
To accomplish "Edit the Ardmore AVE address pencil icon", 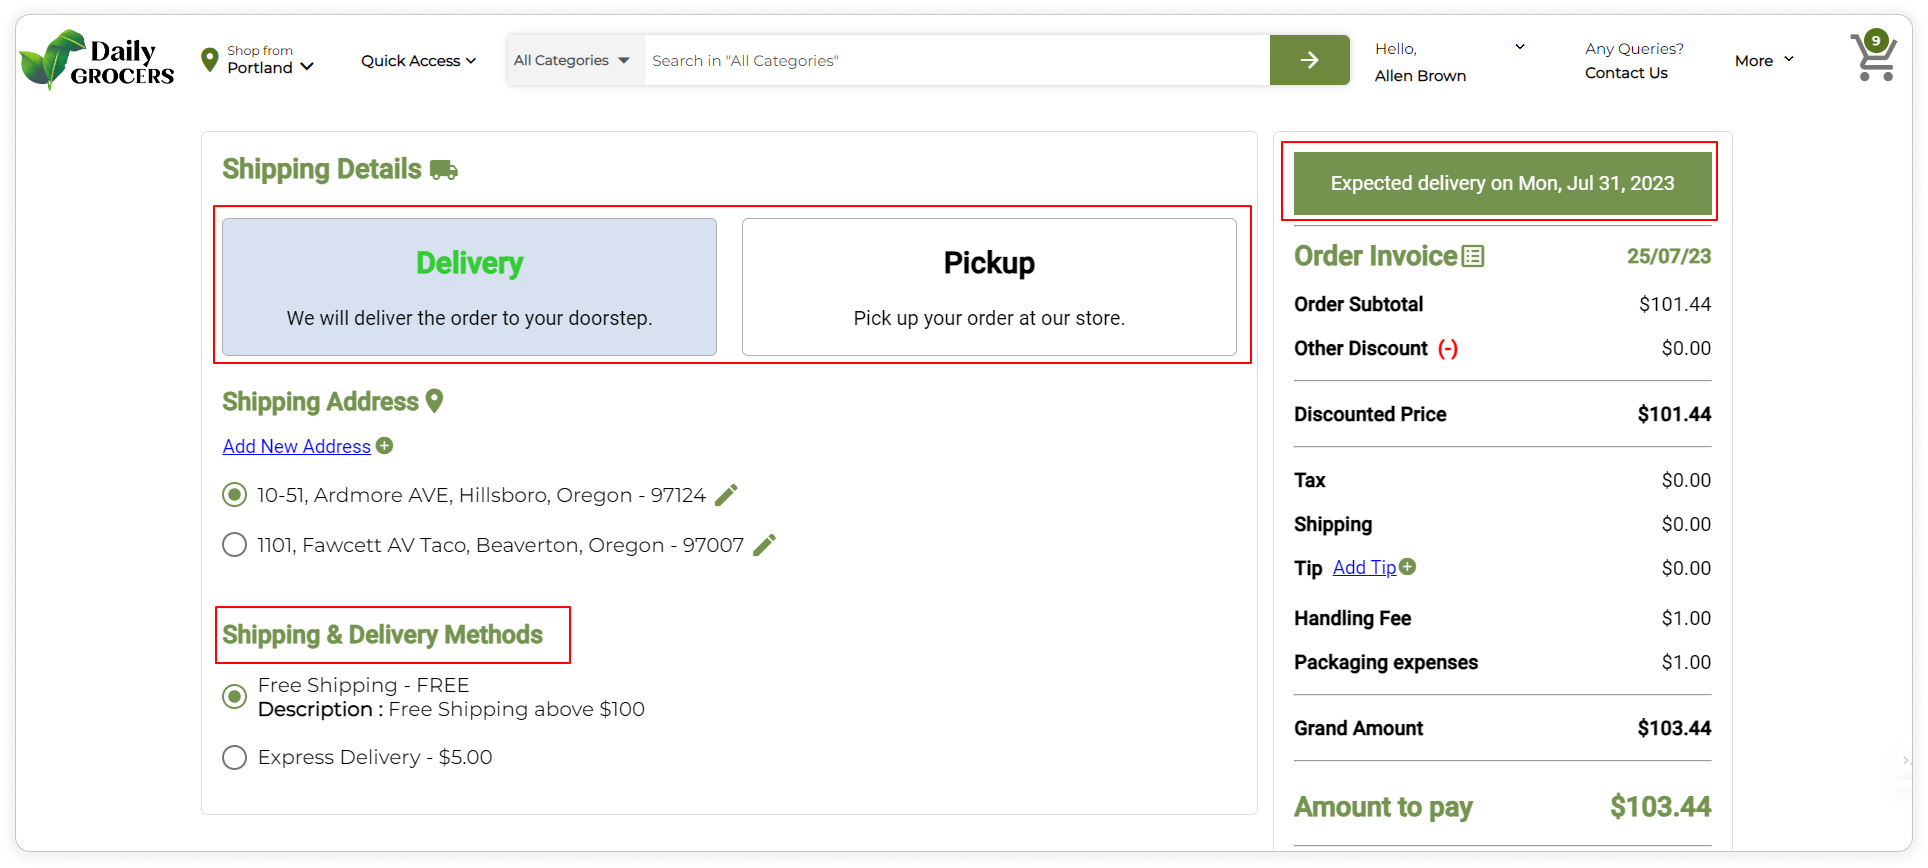I will coord(727,495).
